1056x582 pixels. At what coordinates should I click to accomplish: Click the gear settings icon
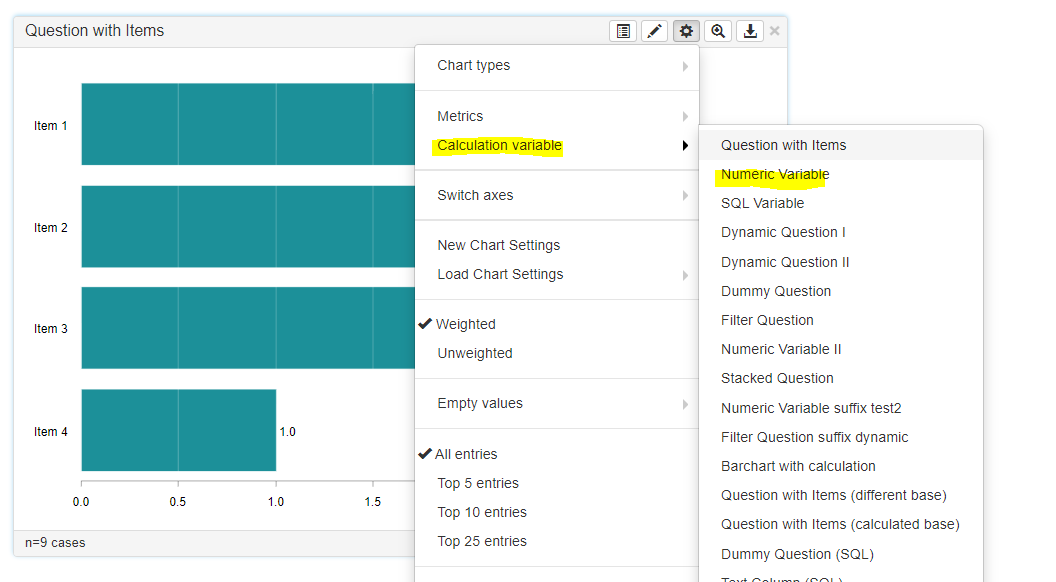[x=686, y=31]
